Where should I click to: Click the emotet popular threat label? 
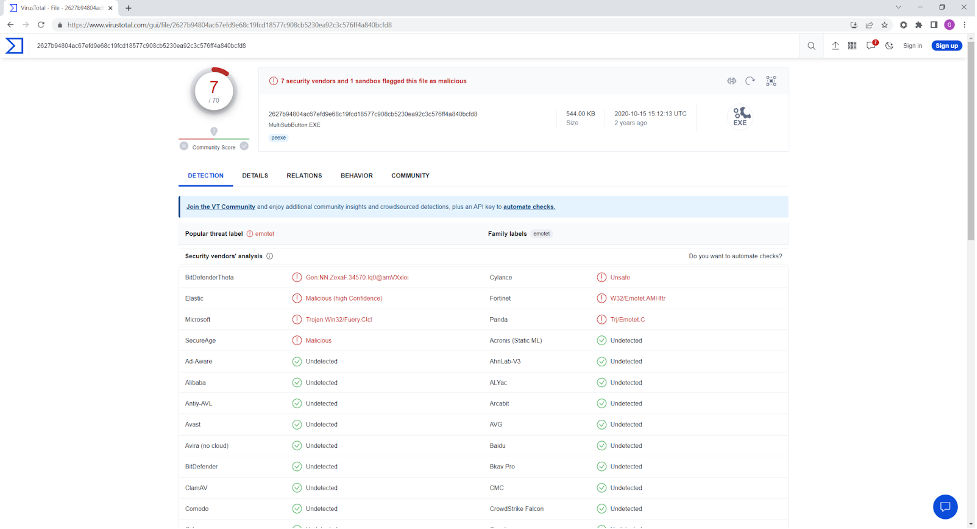(x=264, y=234)
